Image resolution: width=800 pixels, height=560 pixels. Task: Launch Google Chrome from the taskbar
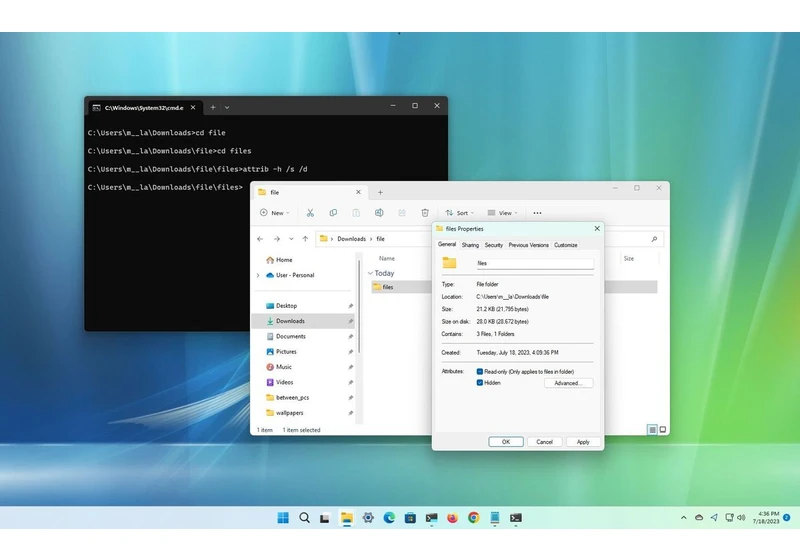coord(473,518)
